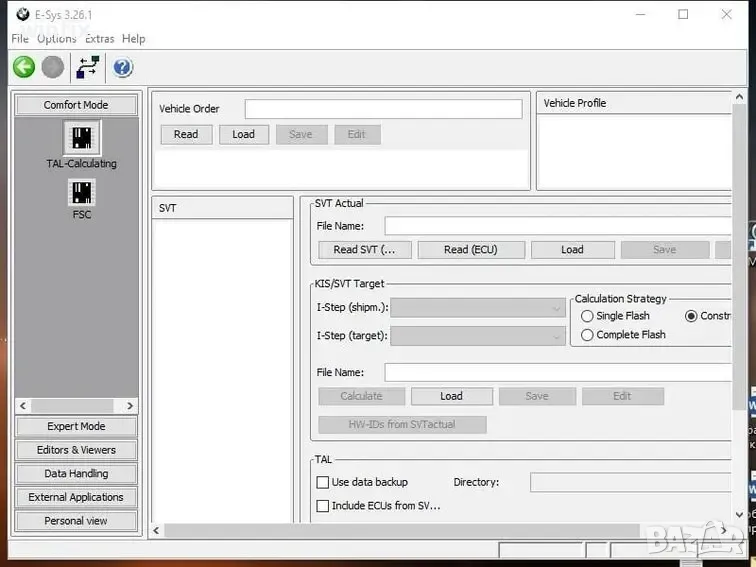
Task: Click the horizontal scrollbar under the sidebar
Action: click(x=76, y=406)
